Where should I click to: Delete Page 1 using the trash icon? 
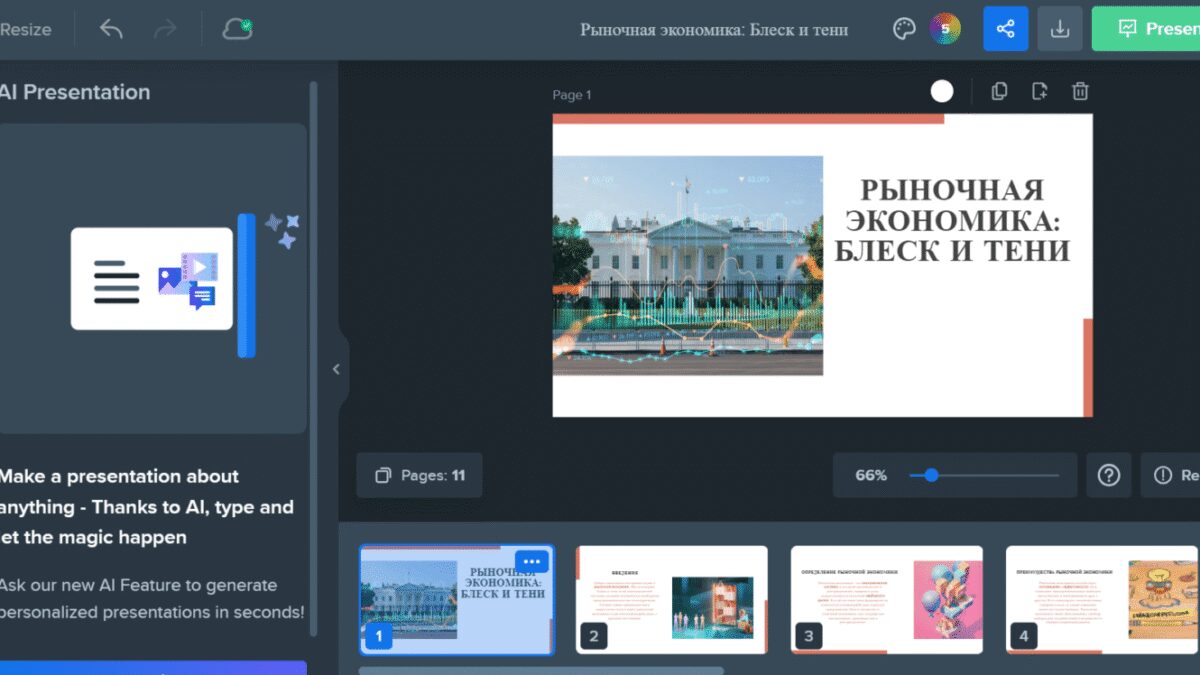click(x=1080, y=92)
